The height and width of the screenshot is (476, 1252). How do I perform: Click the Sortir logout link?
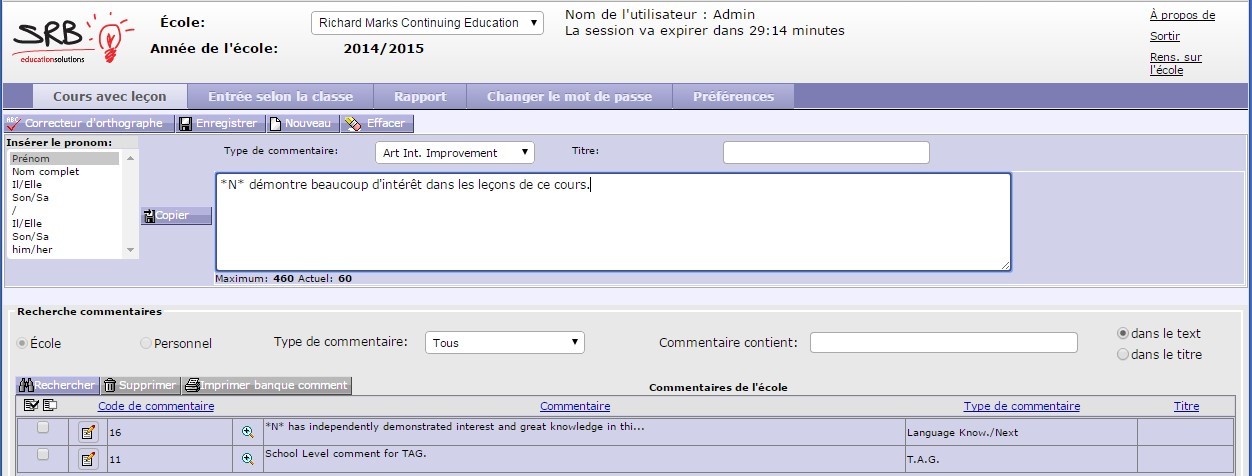tap(1164, 36)
